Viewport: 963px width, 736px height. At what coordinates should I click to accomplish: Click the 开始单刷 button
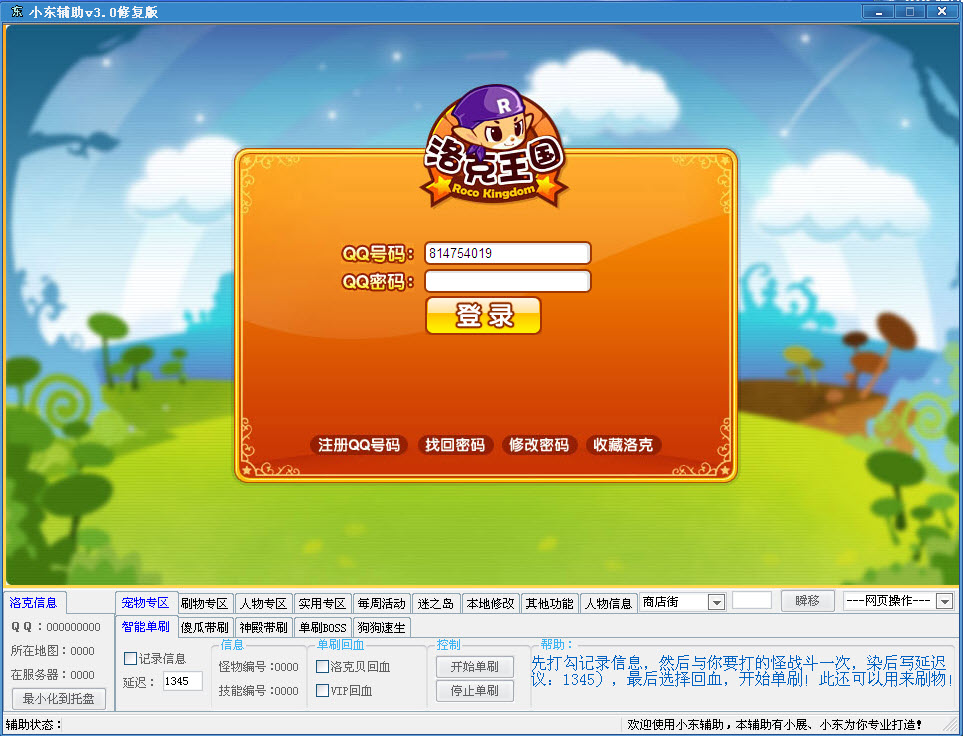(475, 667)
